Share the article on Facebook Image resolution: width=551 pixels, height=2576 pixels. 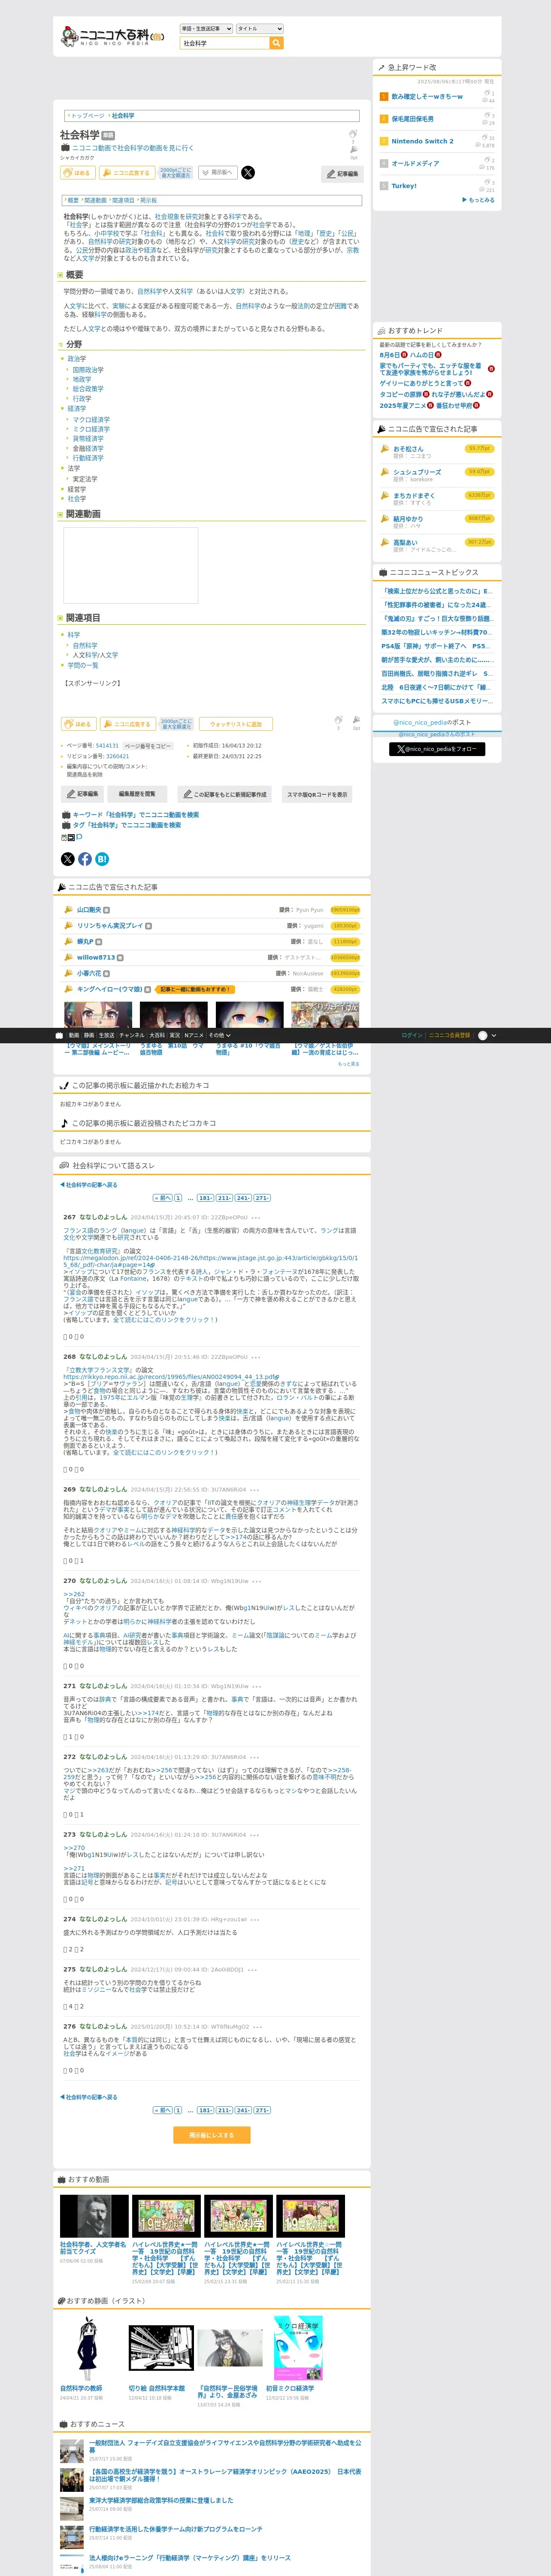(x=85, y=859)
